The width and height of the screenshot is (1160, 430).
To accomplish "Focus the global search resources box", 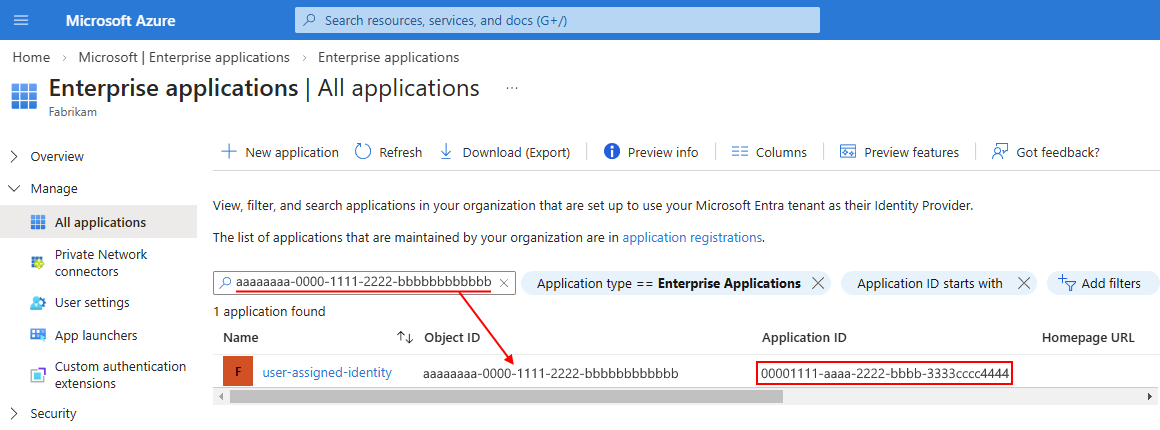I will click(x=557, y=20).
